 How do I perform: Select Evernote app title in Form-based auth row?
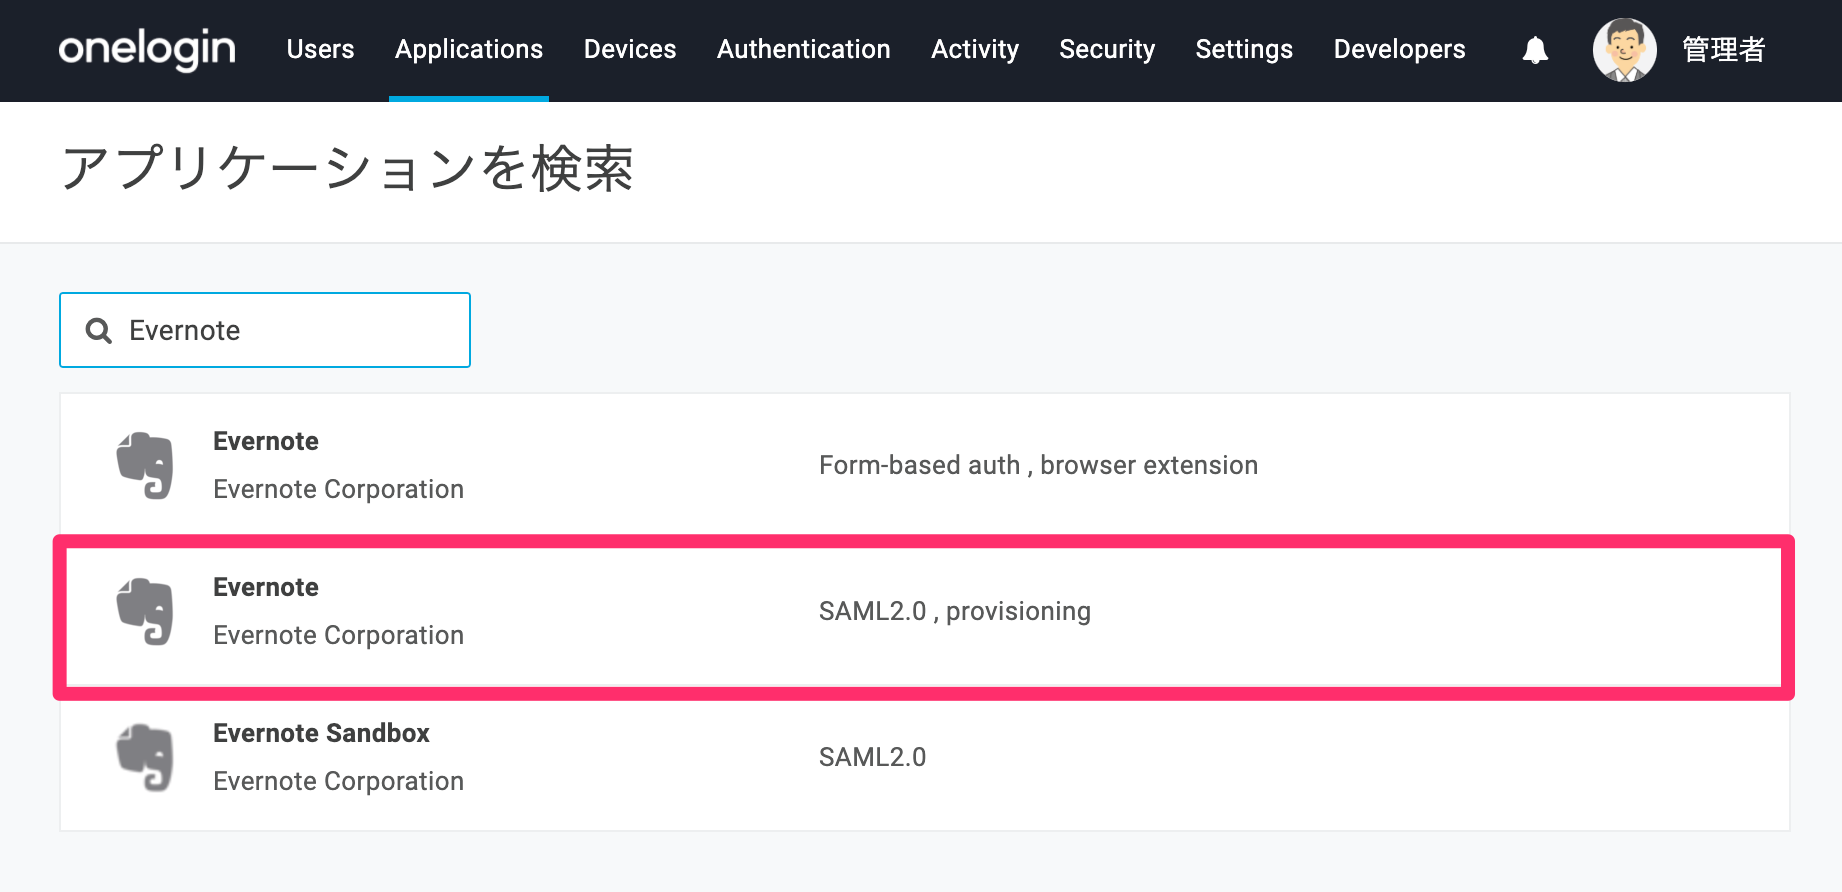pos(266,441)
